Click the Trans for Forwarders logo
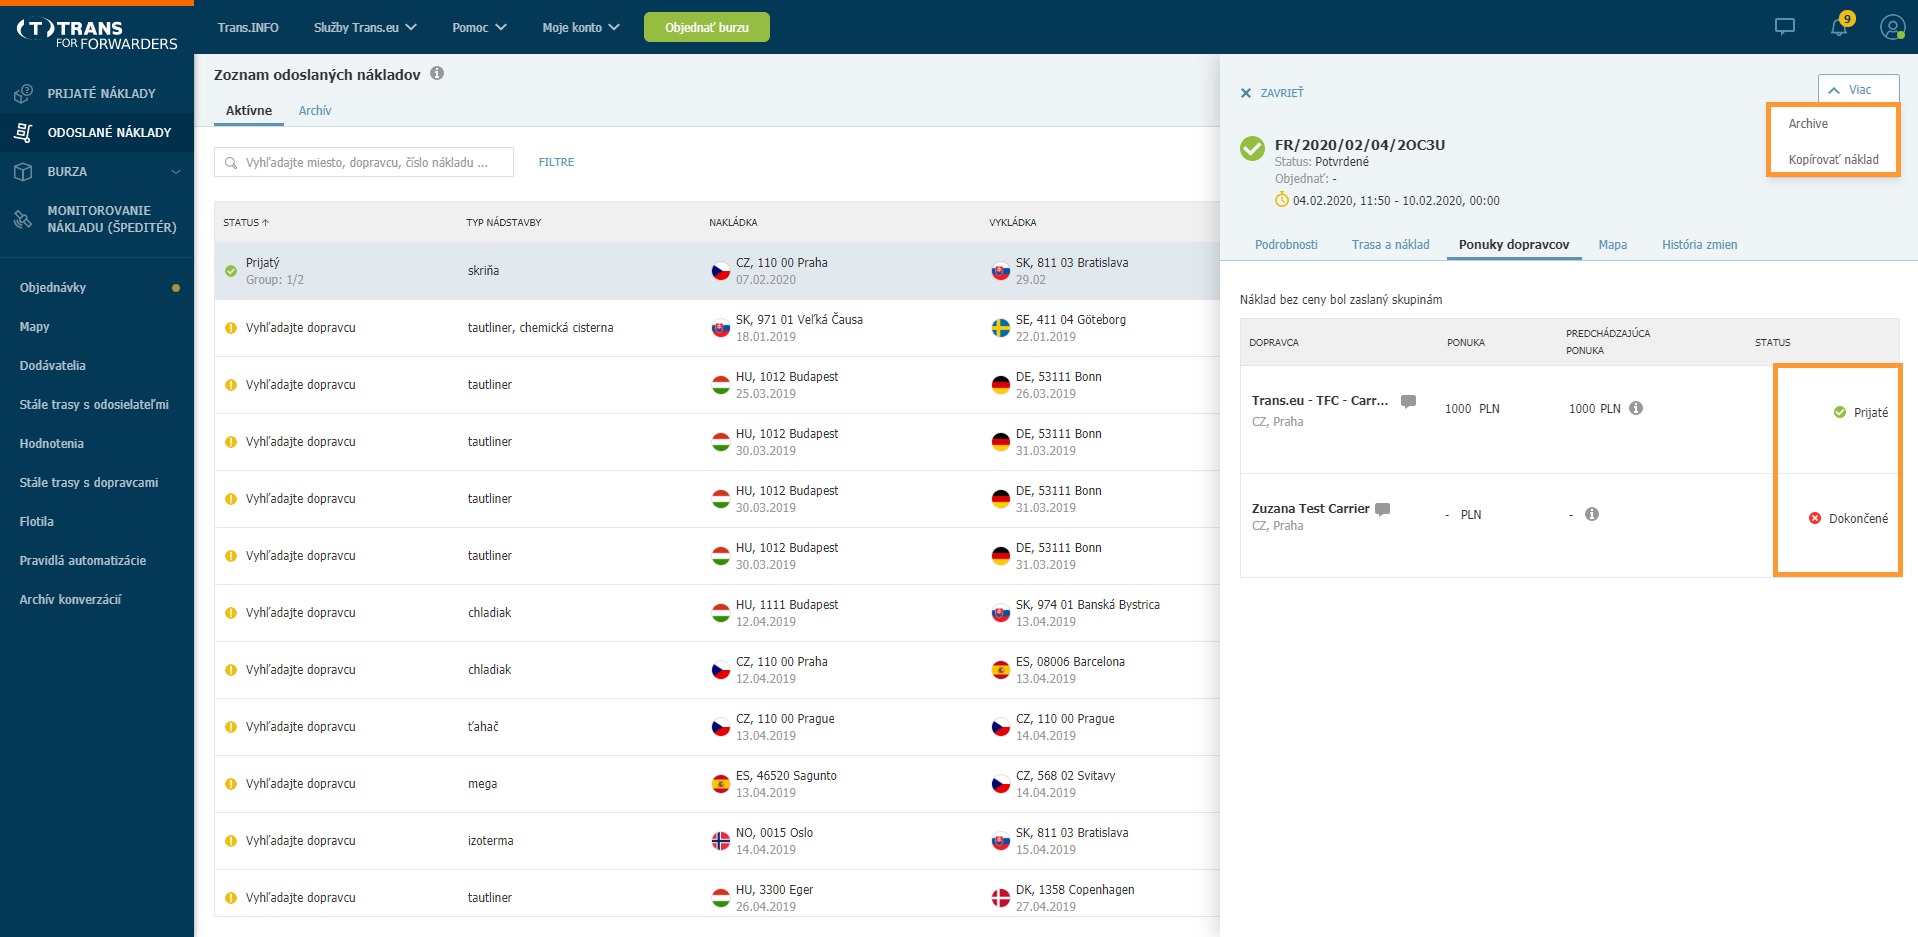1918x937 pixels. coord(97,34)
